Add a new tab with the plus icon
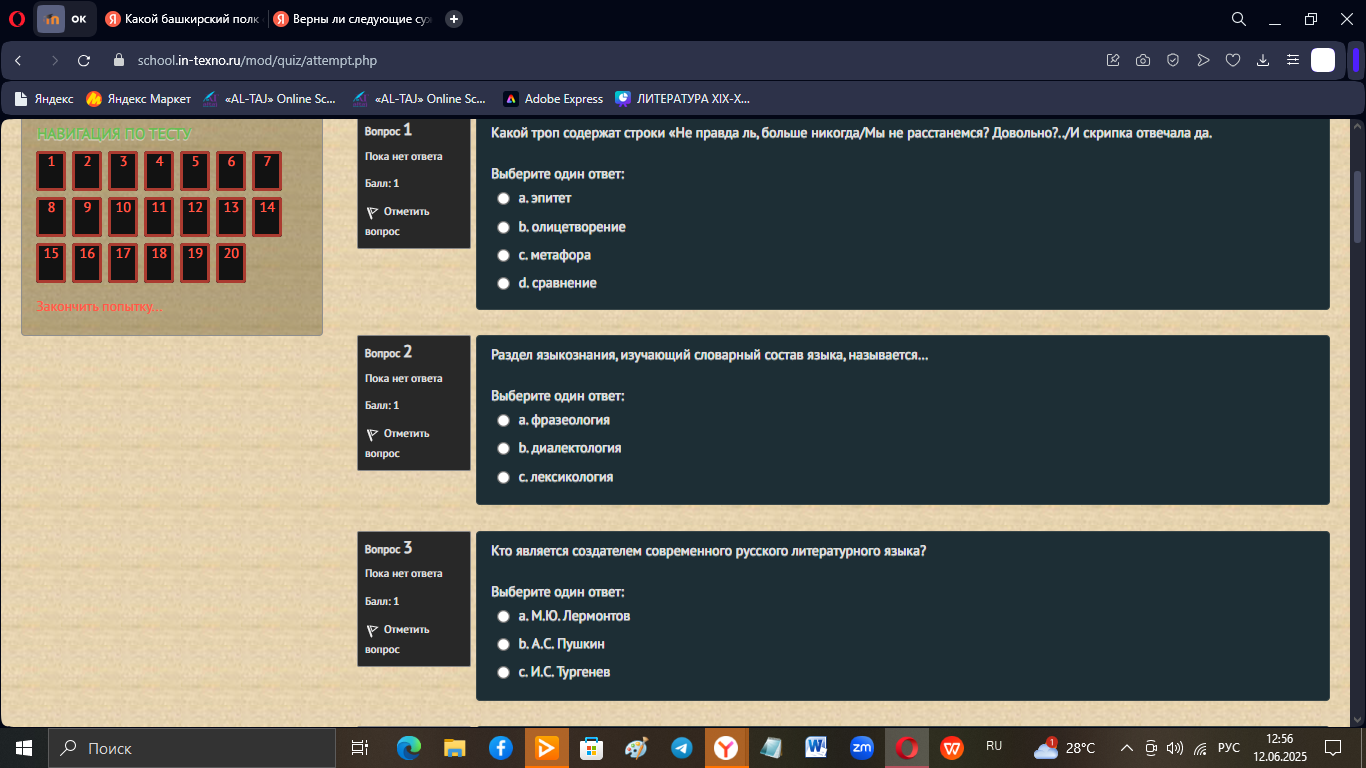The height and width of the screenshot is (768, 1366). pos(454,19)
